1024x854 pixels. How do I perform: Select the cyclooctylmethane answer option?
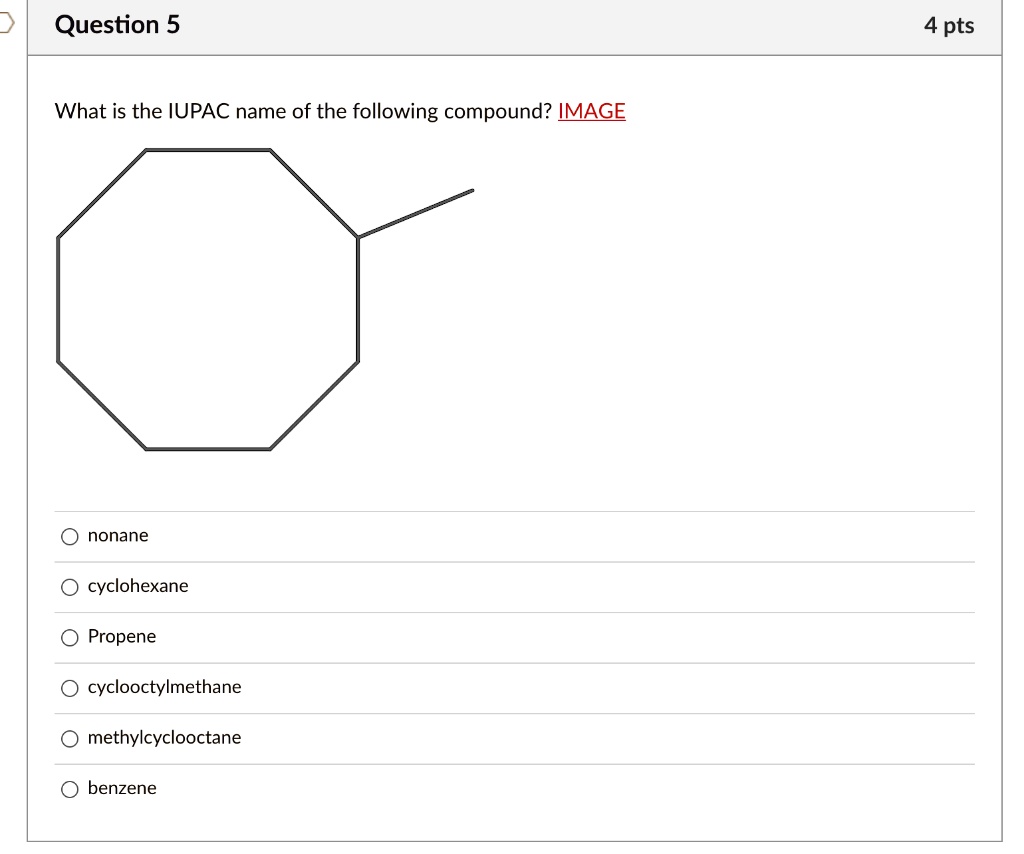tap(70, 688)
